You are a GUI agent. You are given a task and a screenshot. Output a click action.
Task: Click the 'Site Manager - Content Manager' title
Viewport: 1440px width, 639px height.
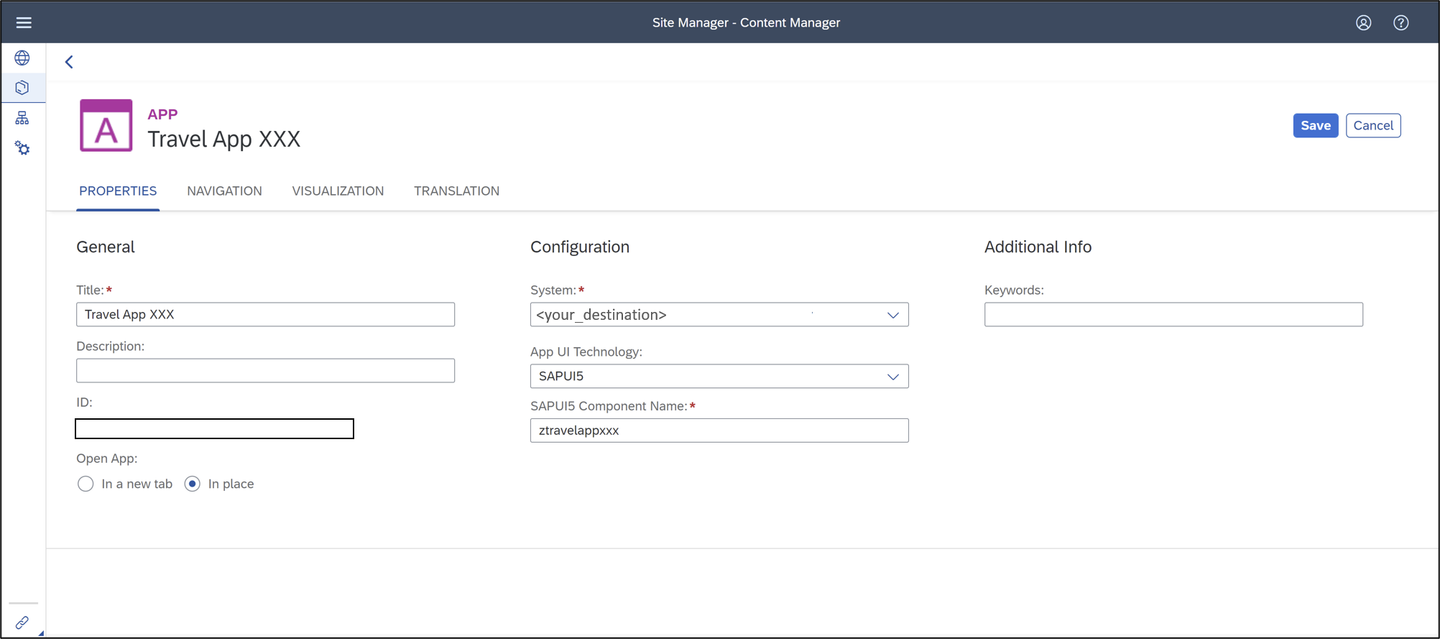click(746, 22)
